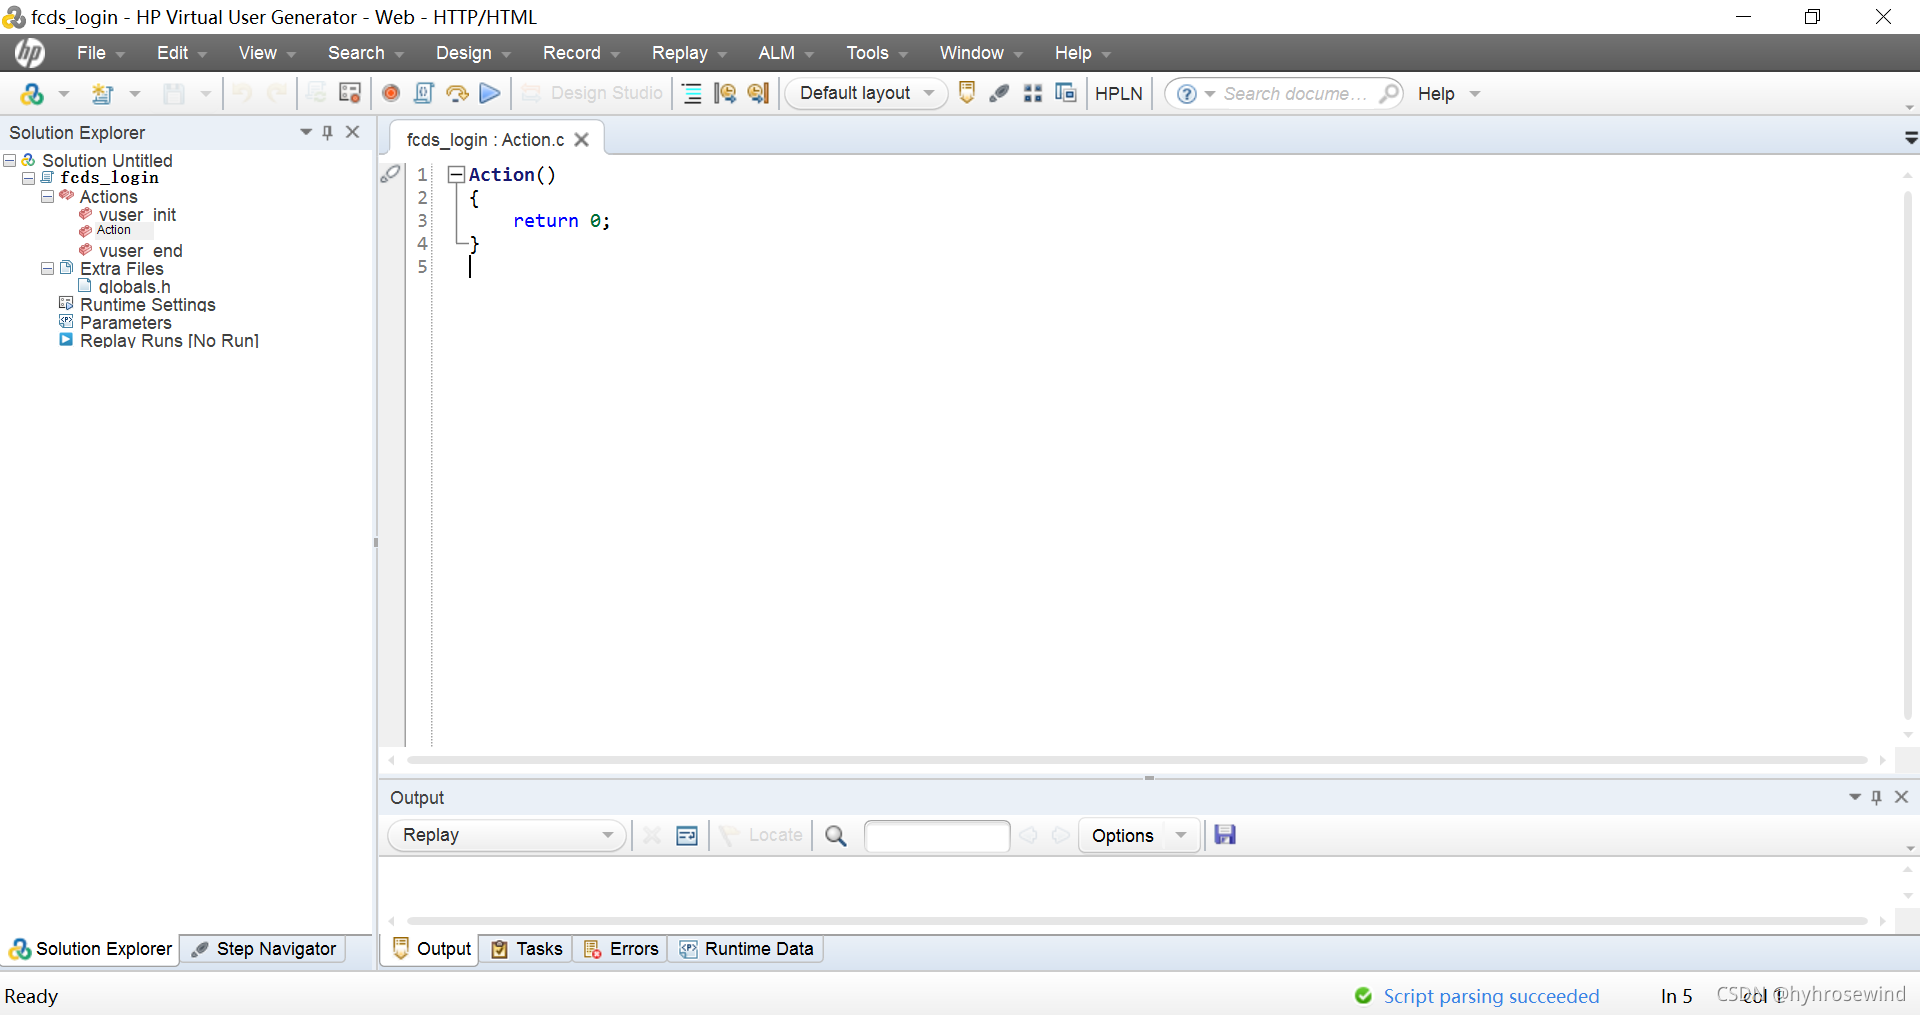Click the previous snapshot bookmark icon

click(x=725, y=93)
